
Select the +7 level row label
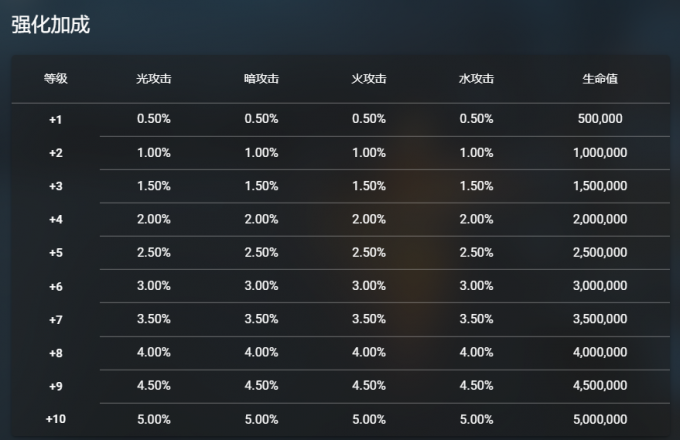[55, 320]
